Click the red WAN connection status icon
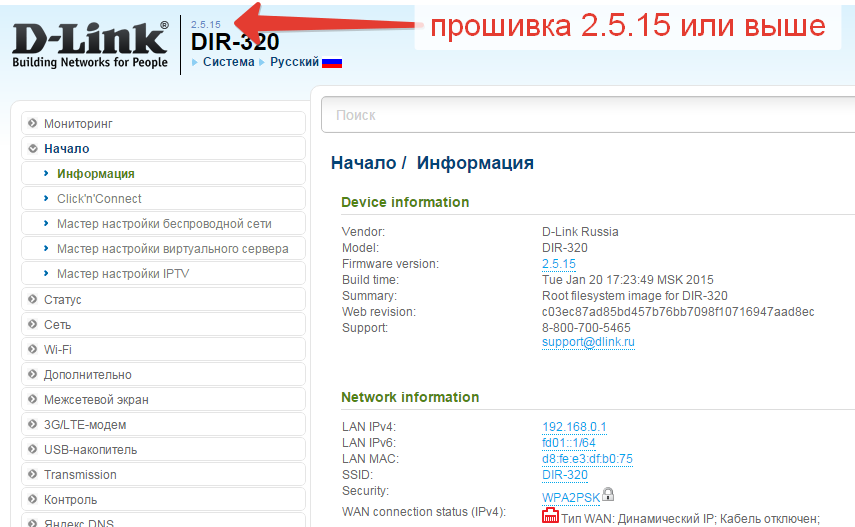The image size is (855, 527). coord(550,516)
